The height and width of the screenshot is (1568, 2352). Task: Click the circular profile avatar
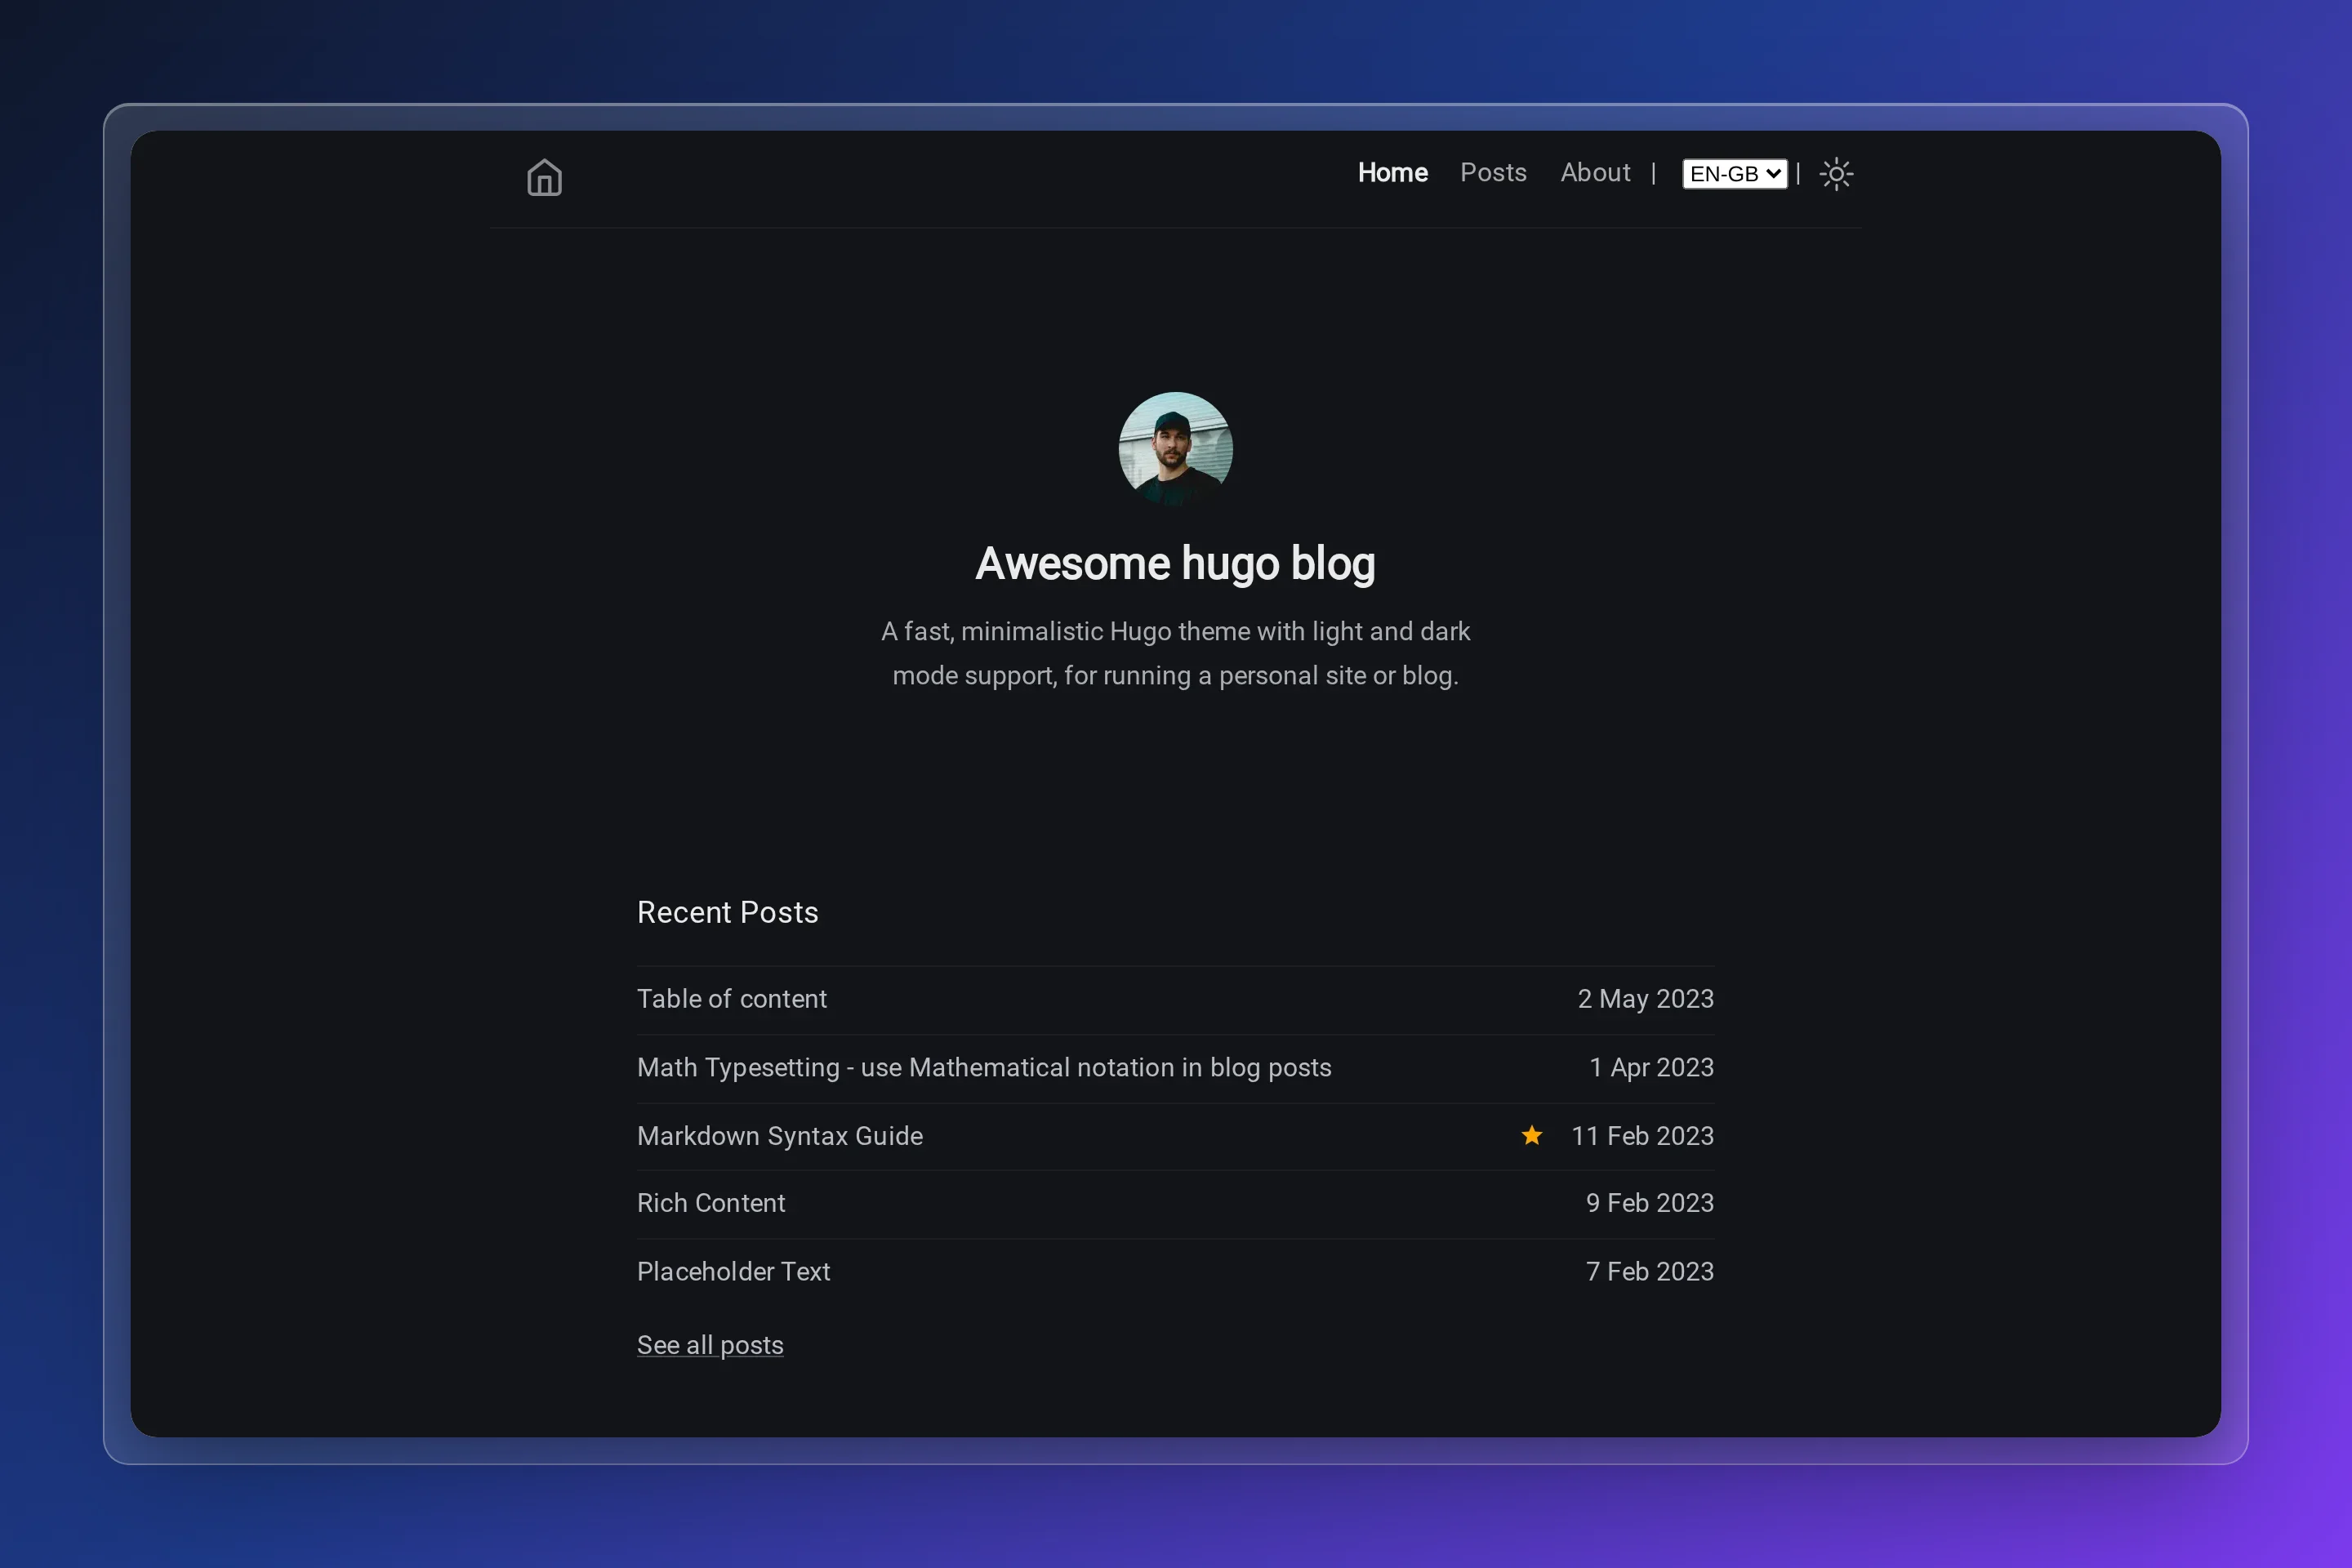coord(1175,449)
